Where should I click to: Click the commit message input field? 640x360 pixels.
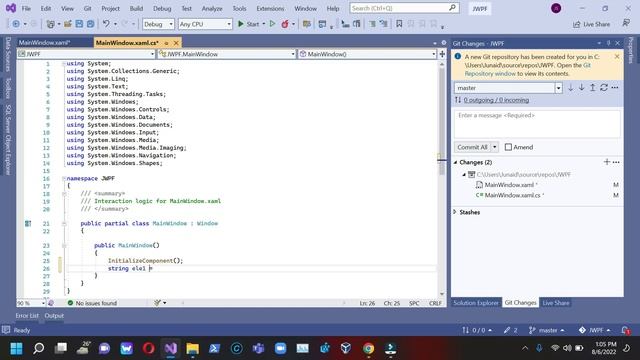(537, 124)
